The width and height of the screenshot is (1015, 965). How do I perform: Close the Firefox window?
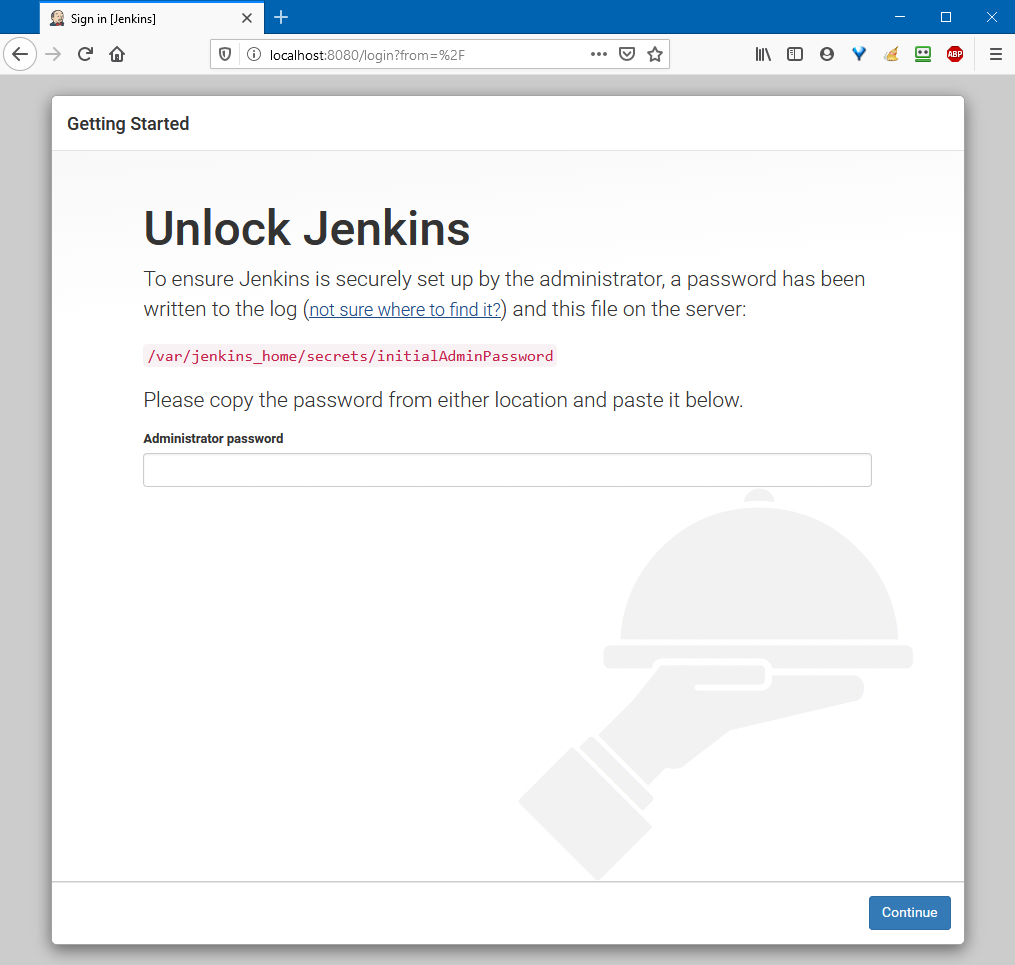(992, 17)
